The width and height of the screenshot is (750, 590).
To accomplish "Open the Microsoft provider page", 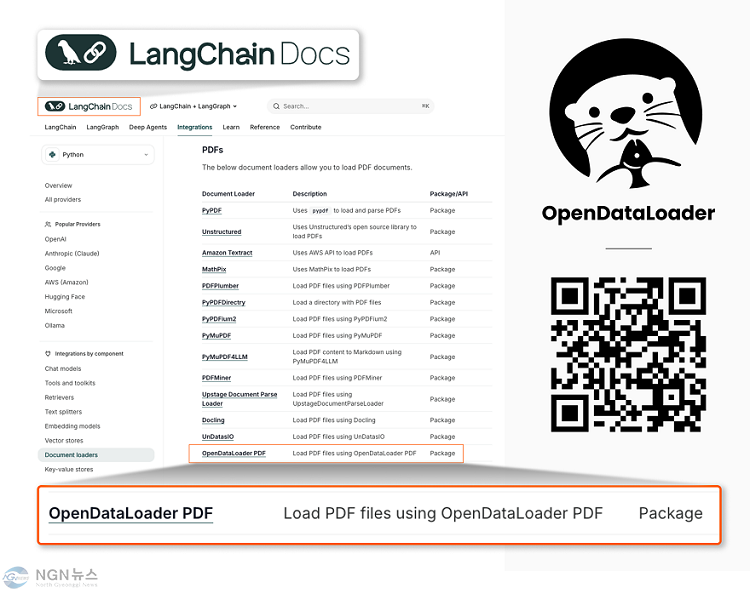I will point(58,311).
